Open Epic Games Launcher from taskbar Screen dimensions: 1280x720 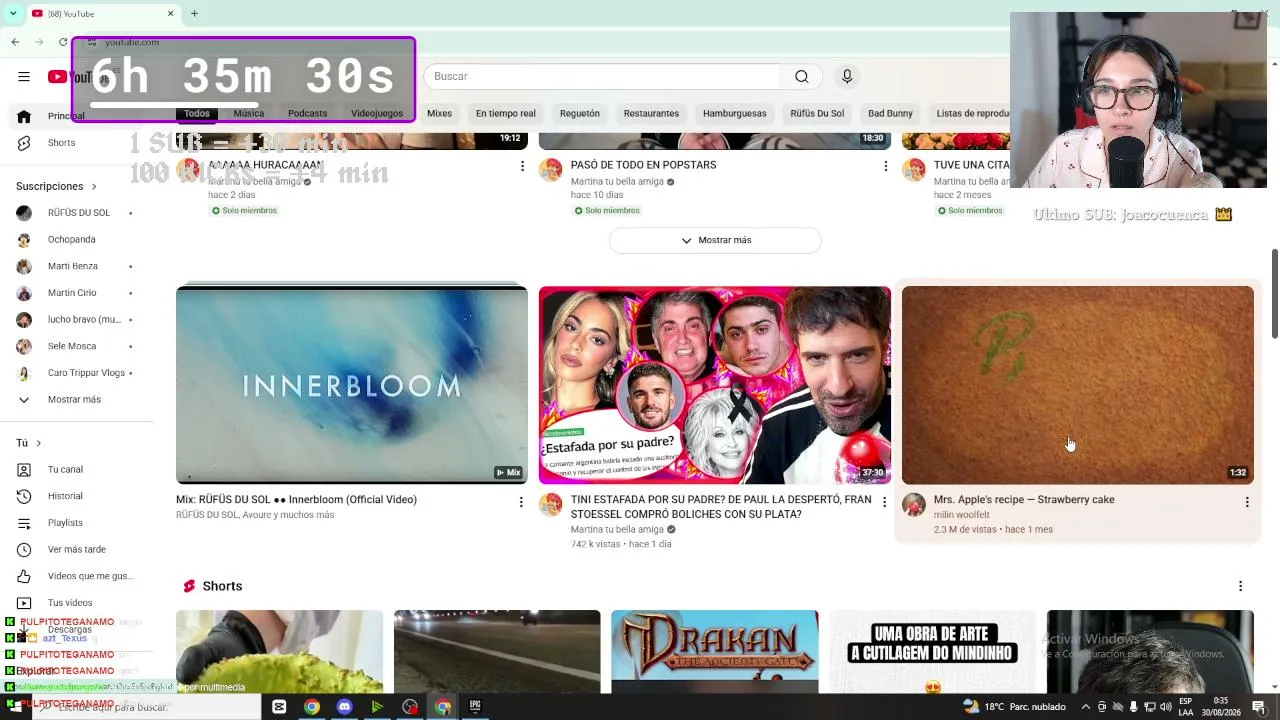(475, 707)
